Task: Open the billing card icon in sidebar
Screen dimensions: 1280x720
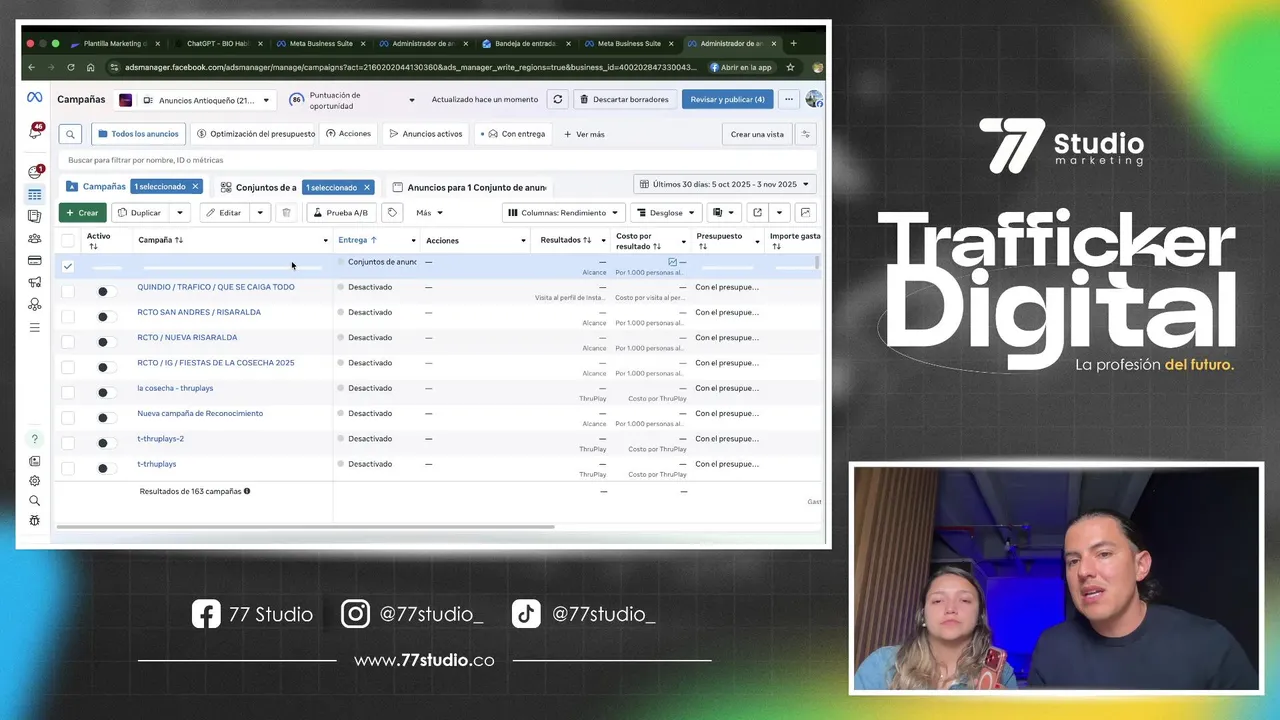Action: (x=35, y=261)
